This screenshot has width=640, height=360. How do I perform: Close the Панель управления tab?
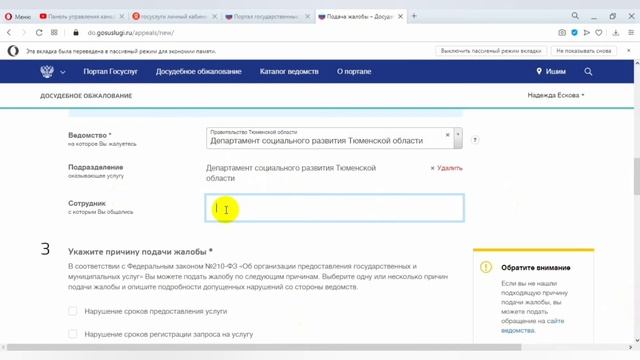[122, 16]
